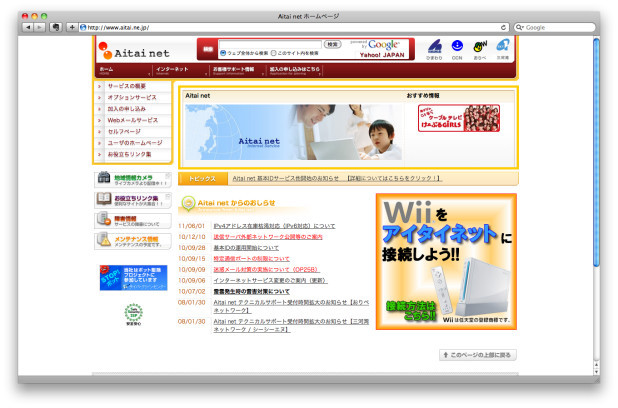The width and height of the screenshot is (618, 408).
Task: Reload the page with the refresh icon
Action: click(503, 27)
